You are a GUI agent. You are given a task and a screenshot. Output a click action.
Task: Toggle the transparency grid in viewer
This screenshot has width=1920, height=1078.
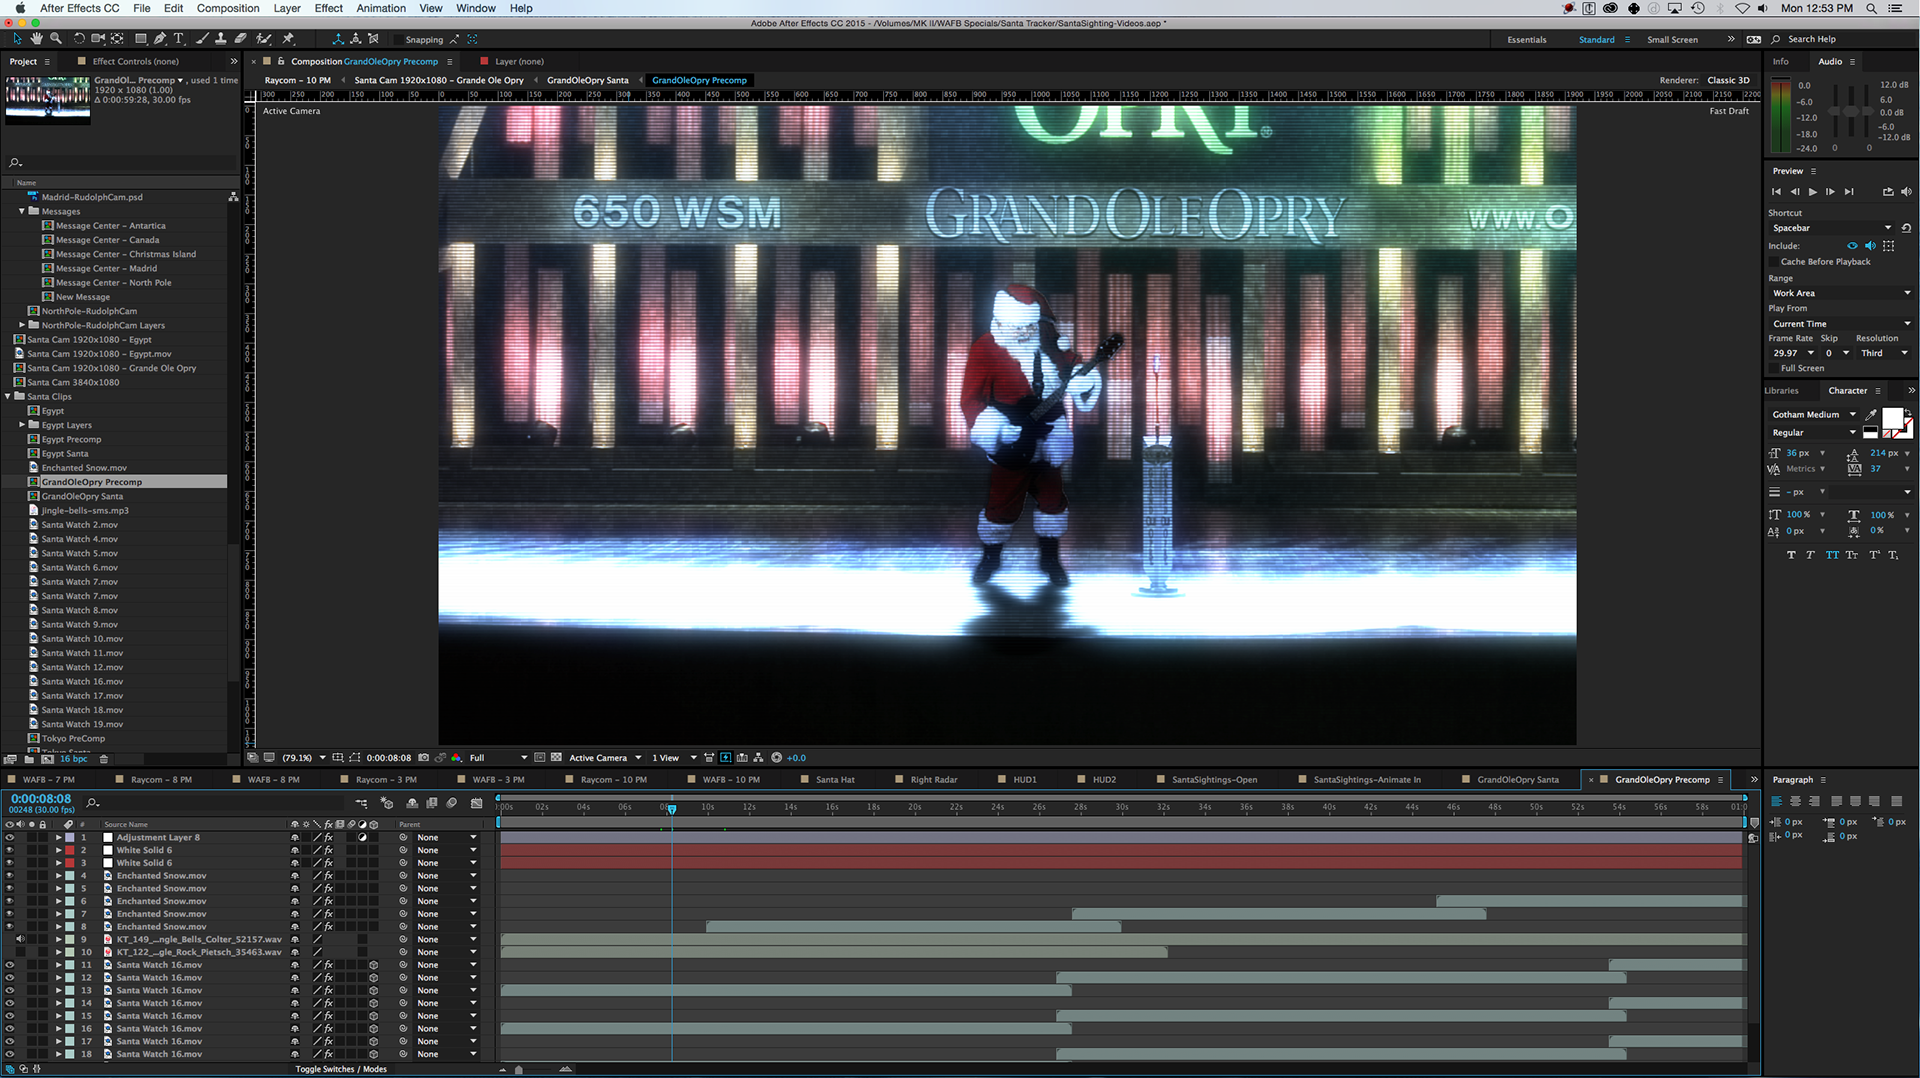tap(557, 758)
